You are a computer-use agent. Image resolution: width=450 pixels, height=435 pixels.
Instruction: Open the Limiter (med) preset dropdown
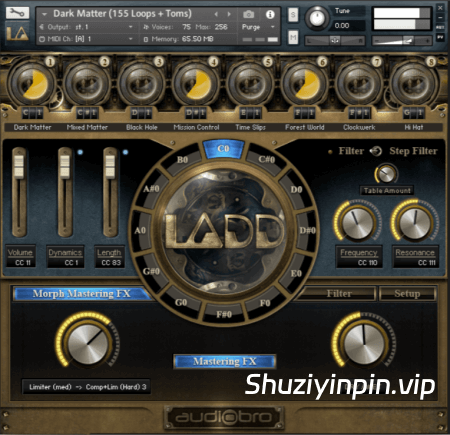[86, 387]
